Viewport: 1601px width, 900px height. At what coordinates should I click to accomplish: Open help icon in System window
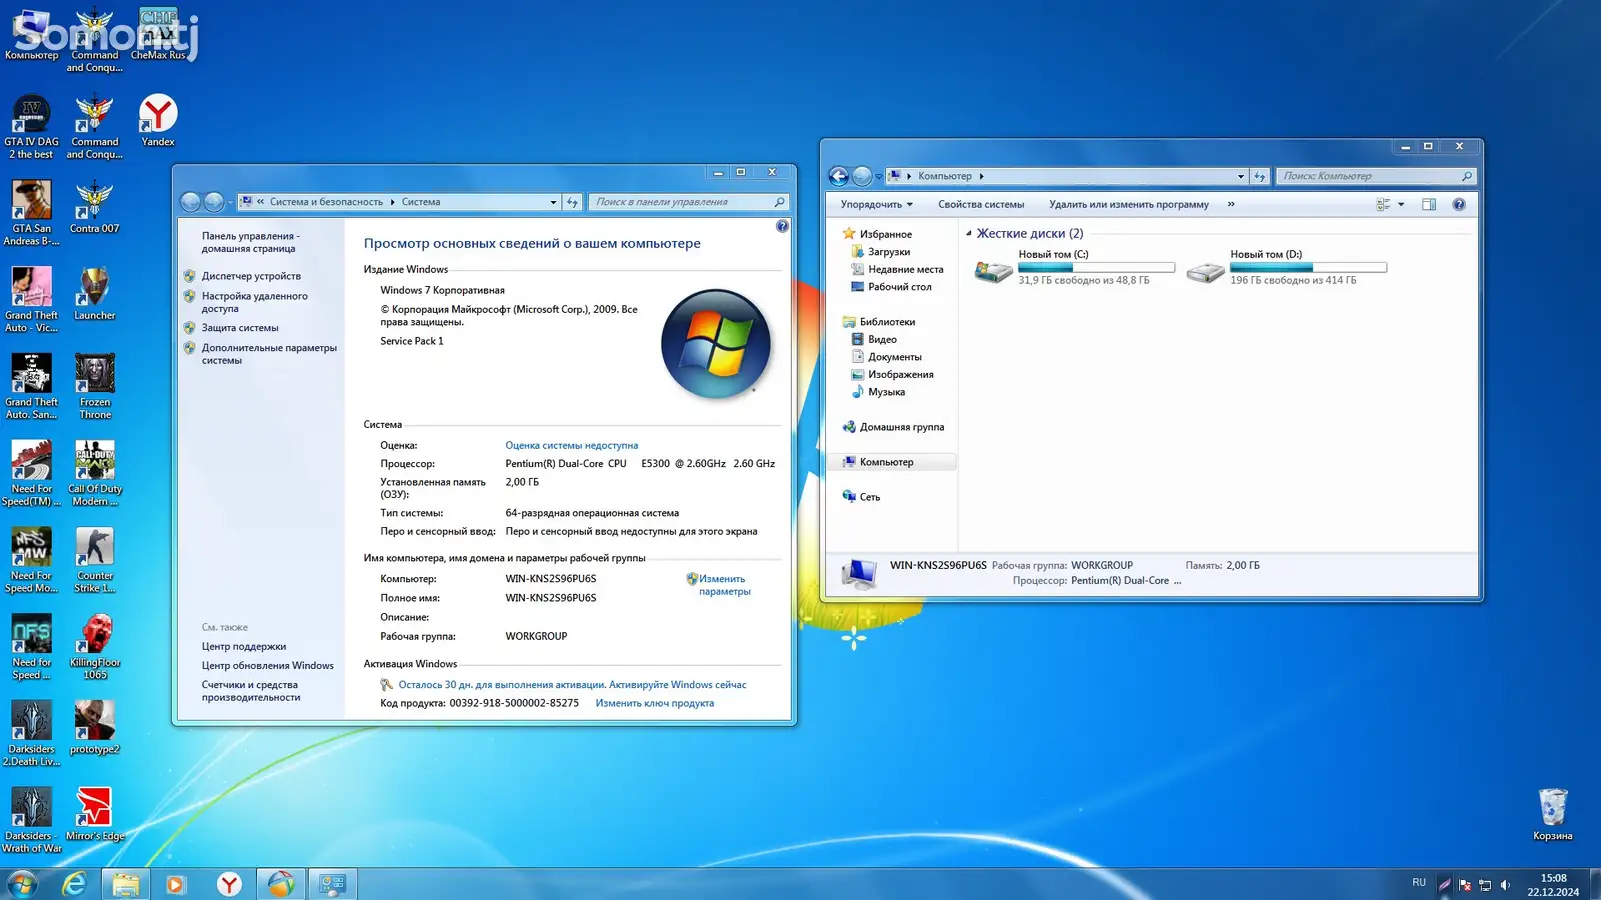tap(782, 227)
